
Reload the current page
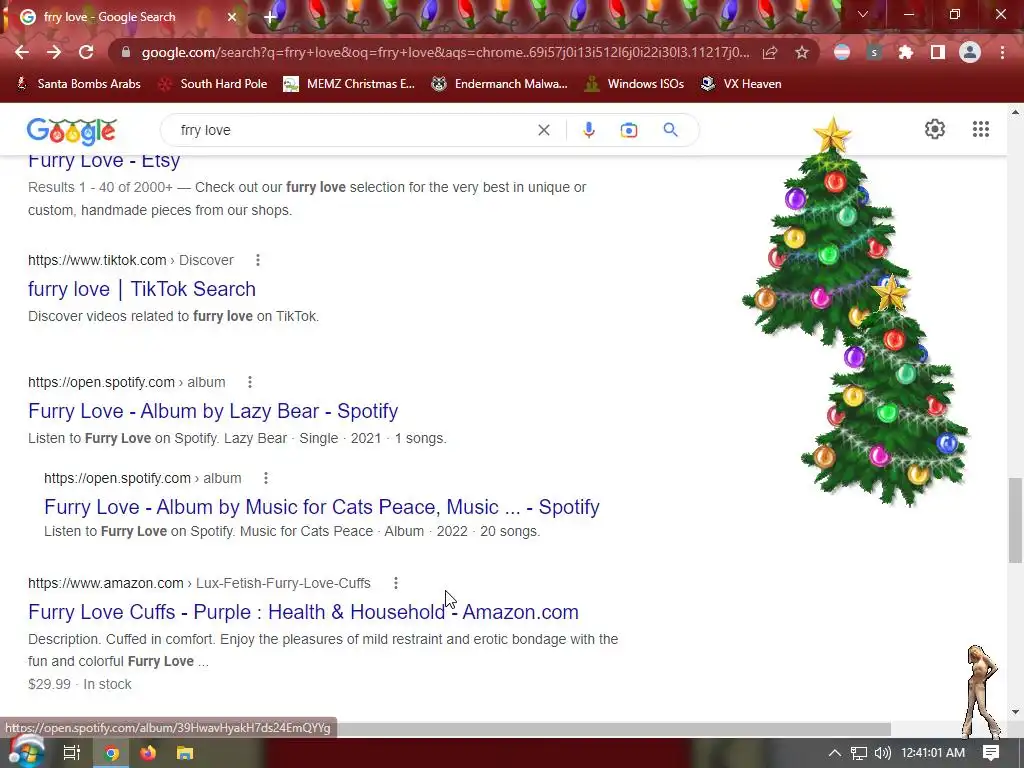[86, 52]
